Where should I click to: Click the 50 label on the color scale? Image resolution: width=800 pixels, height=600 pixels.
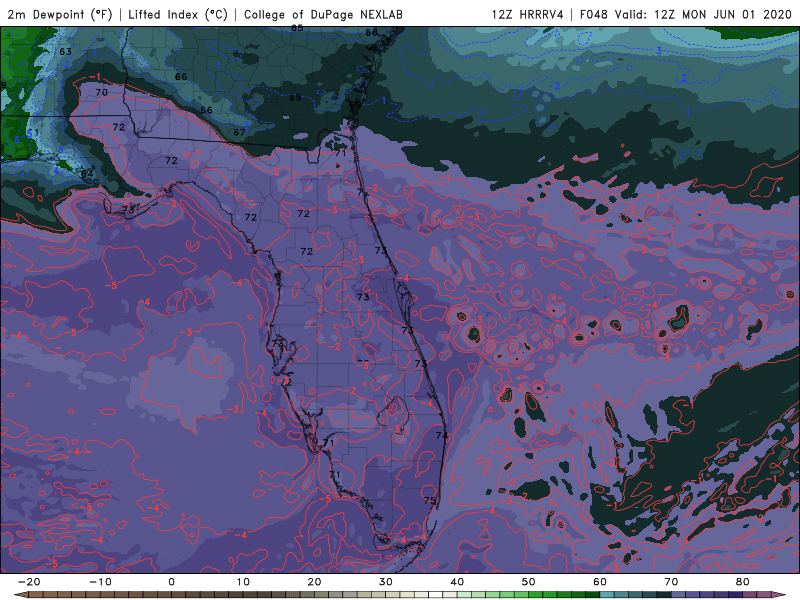point(529,582)
